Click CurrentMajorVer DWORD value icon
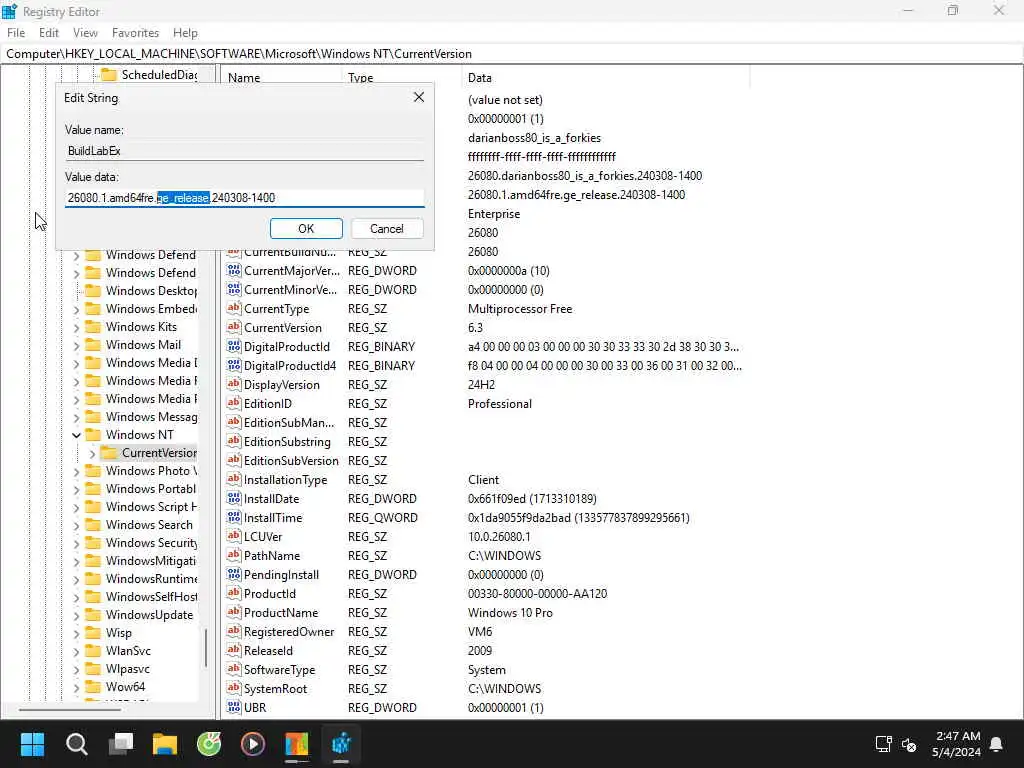1024x768 pixels. (x=234, y=270)
